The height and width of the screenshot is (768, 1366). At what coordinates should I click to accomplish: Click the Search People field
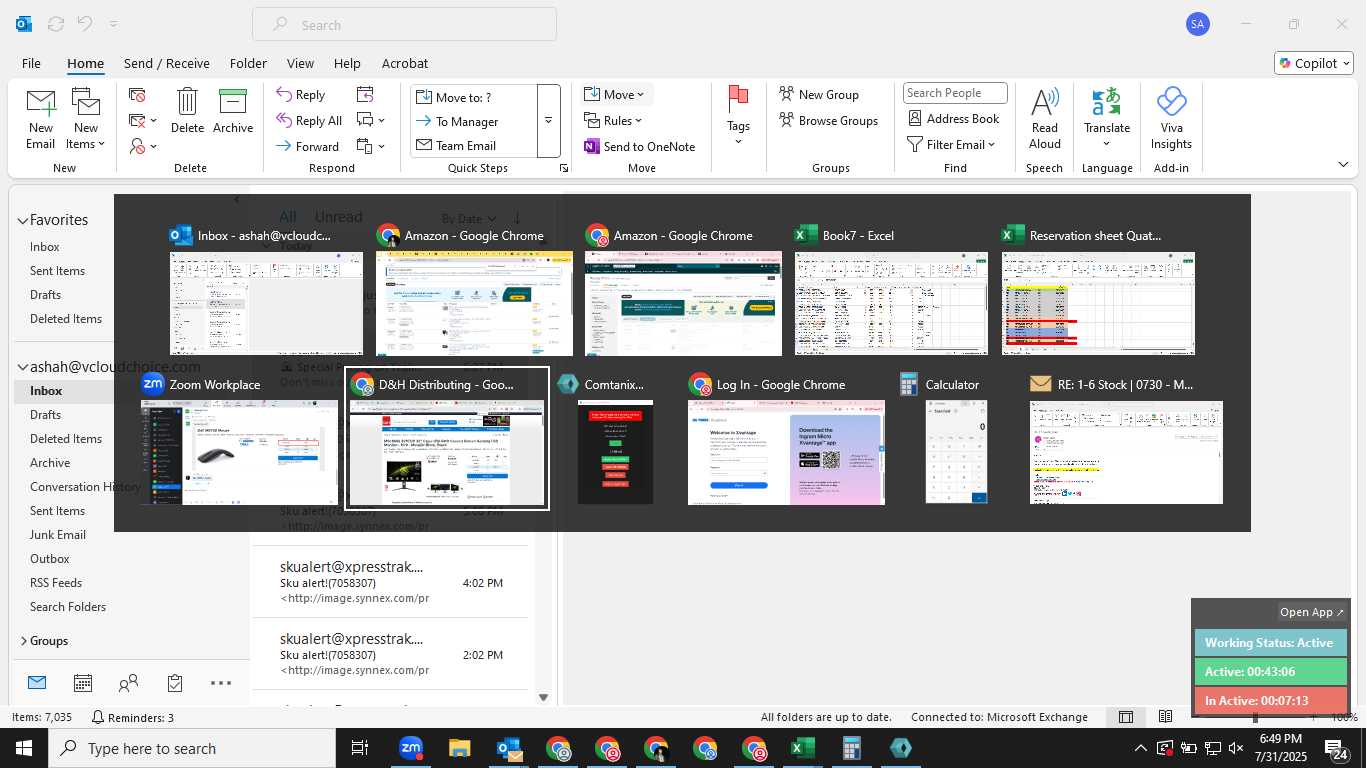[x=955, y=93]
